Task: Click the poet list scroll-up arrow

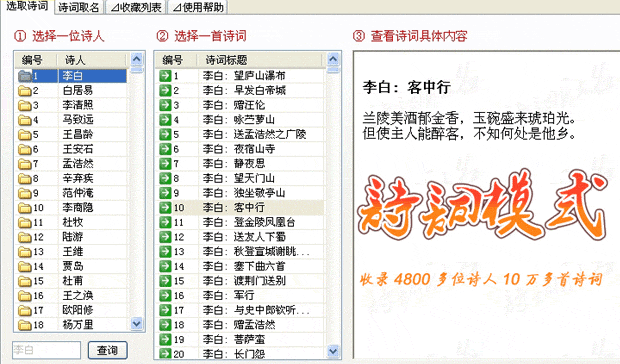Action: click(x=137, y=59)
